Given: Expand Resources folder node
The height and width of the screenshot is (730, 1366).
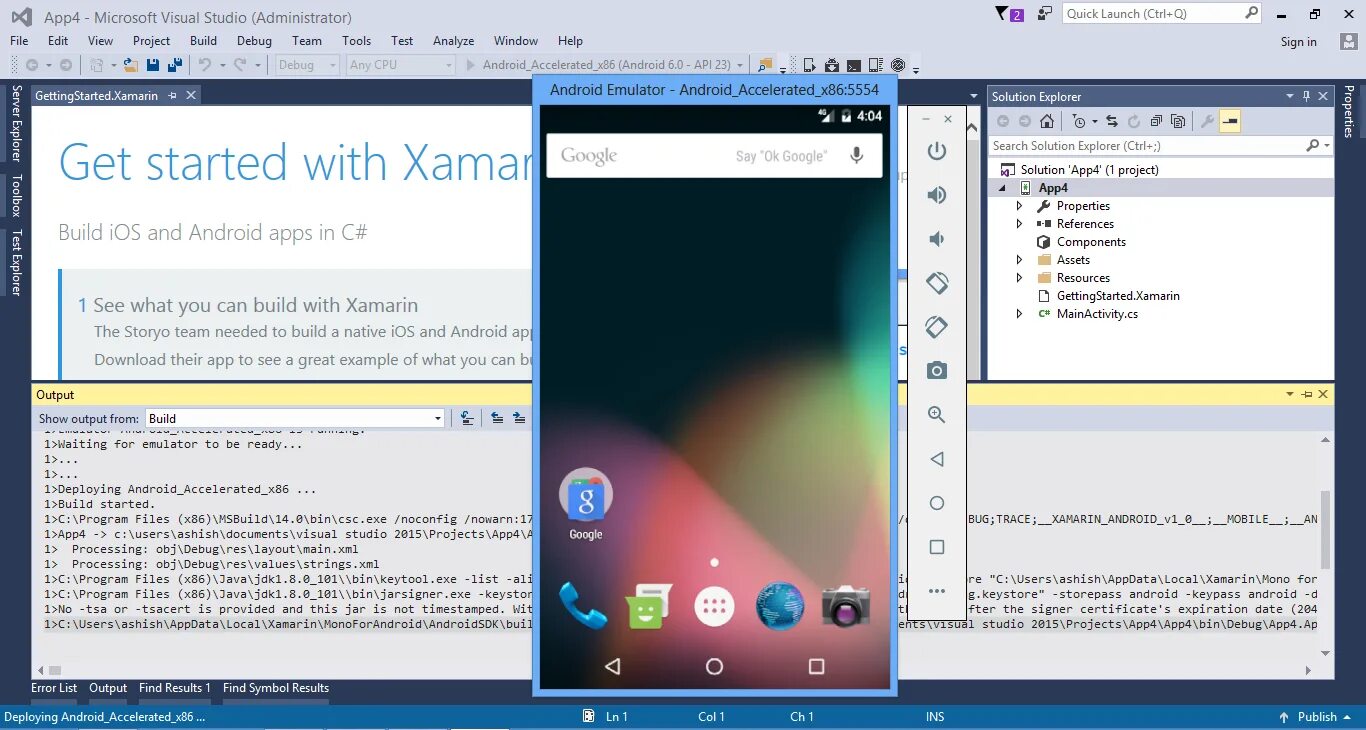Looking at the screenshot, I should pyautogui.click(x=1019, y=278).
